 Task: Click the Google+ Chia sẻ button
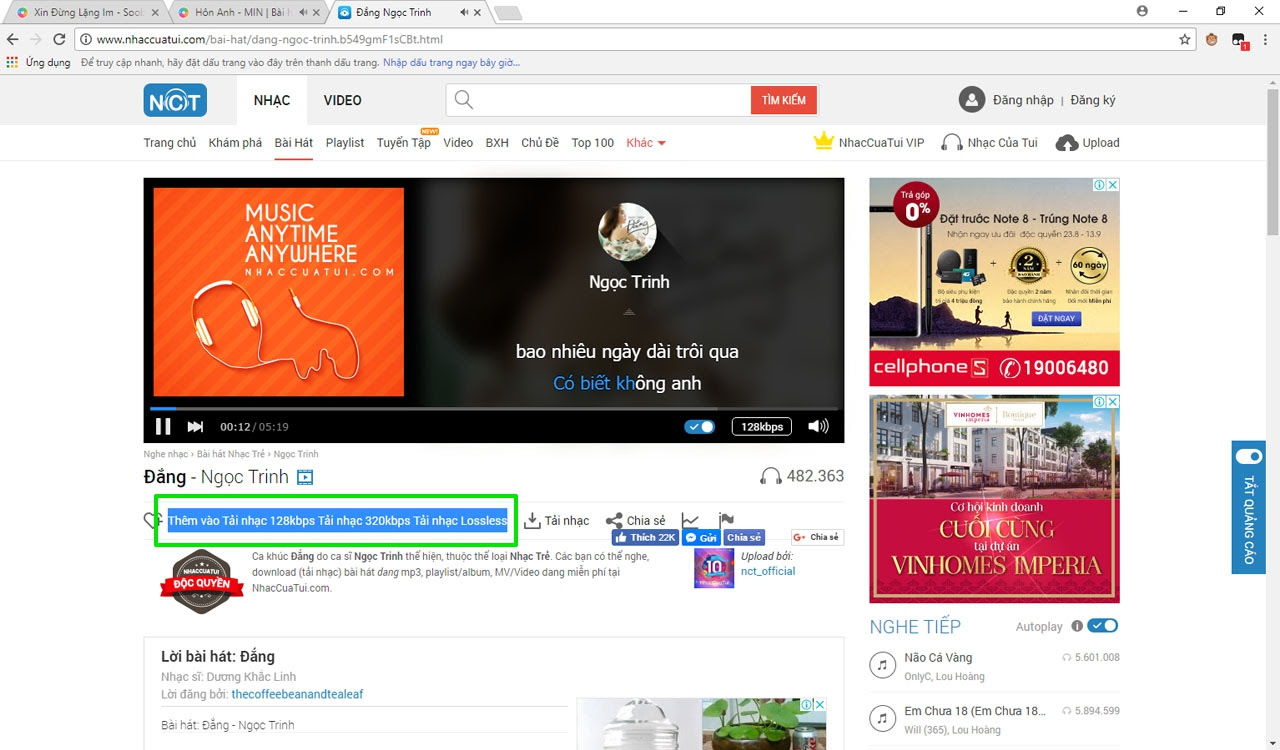coord(817,537)
